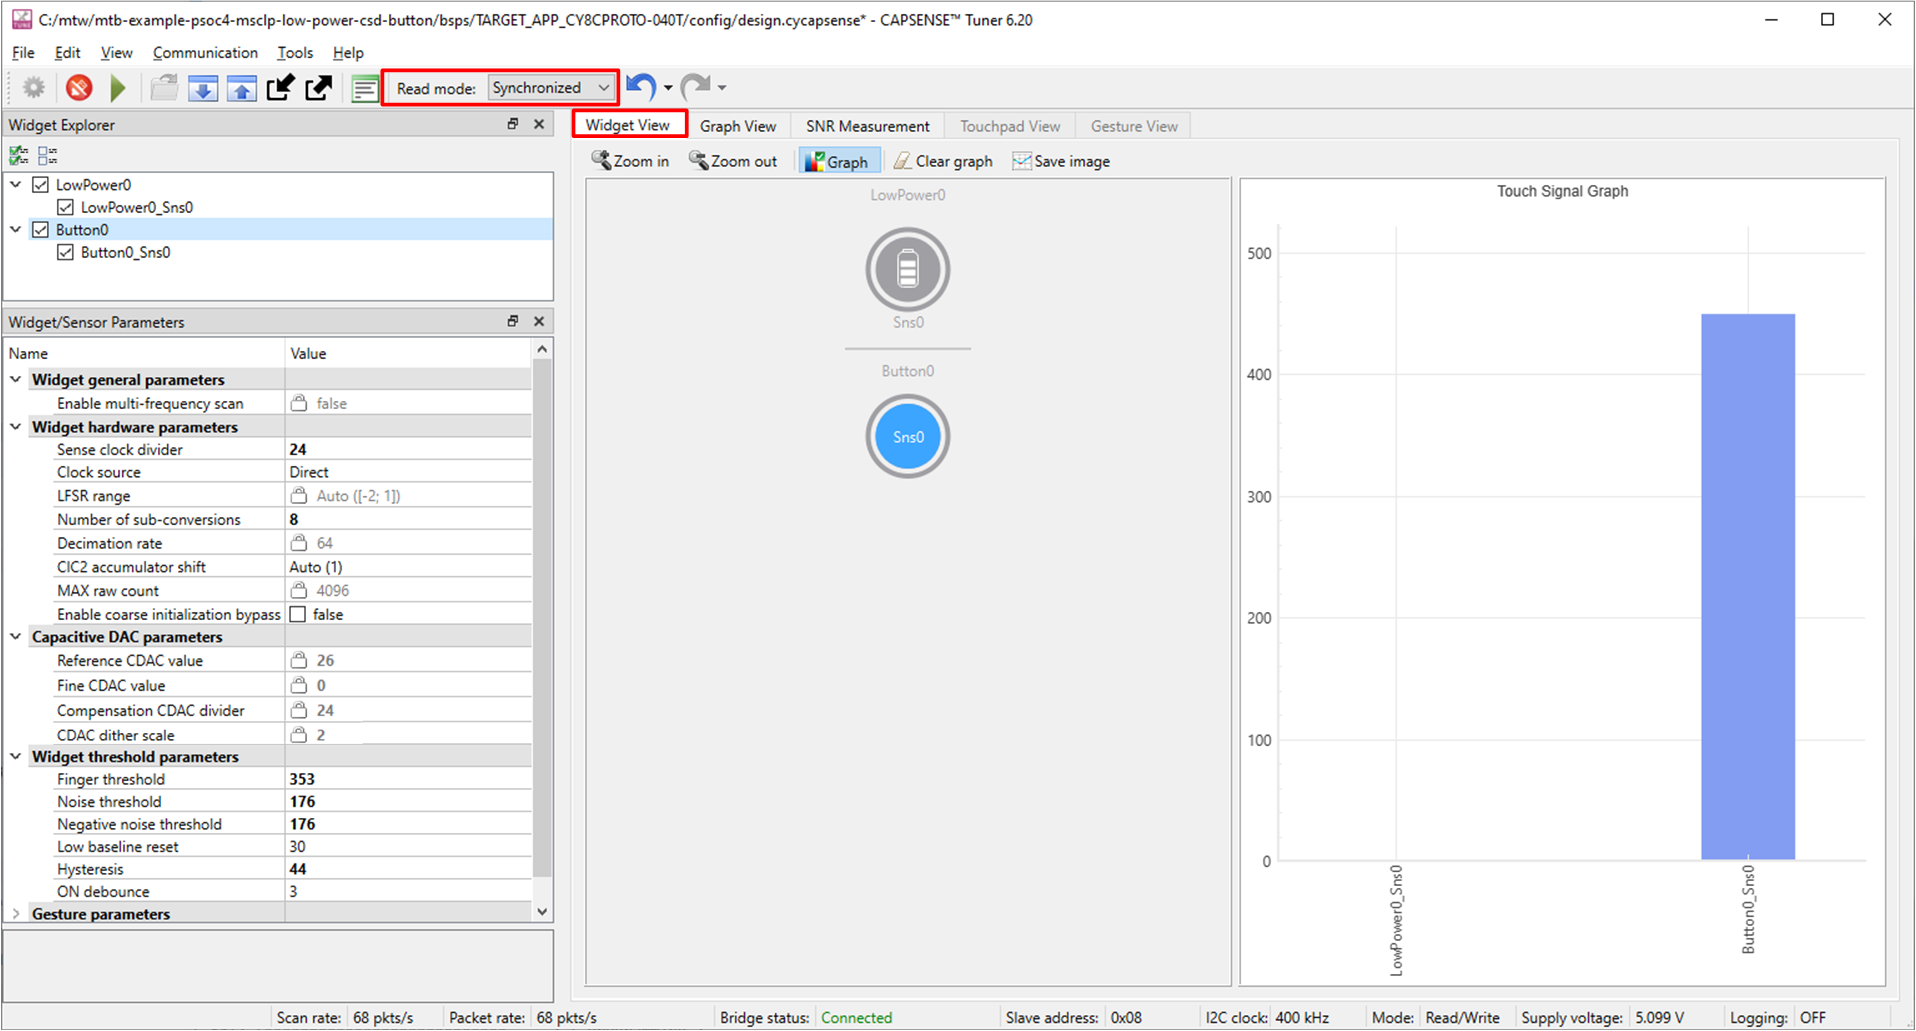
Task: Close the Widget/Sensor Parameters panel
Action: [539, 321]
